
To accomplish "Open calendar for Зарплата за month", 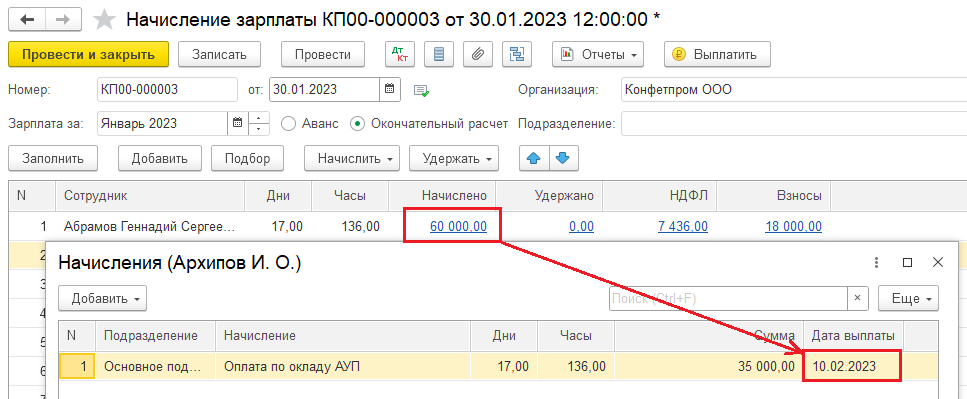I will tap(237, 123).
